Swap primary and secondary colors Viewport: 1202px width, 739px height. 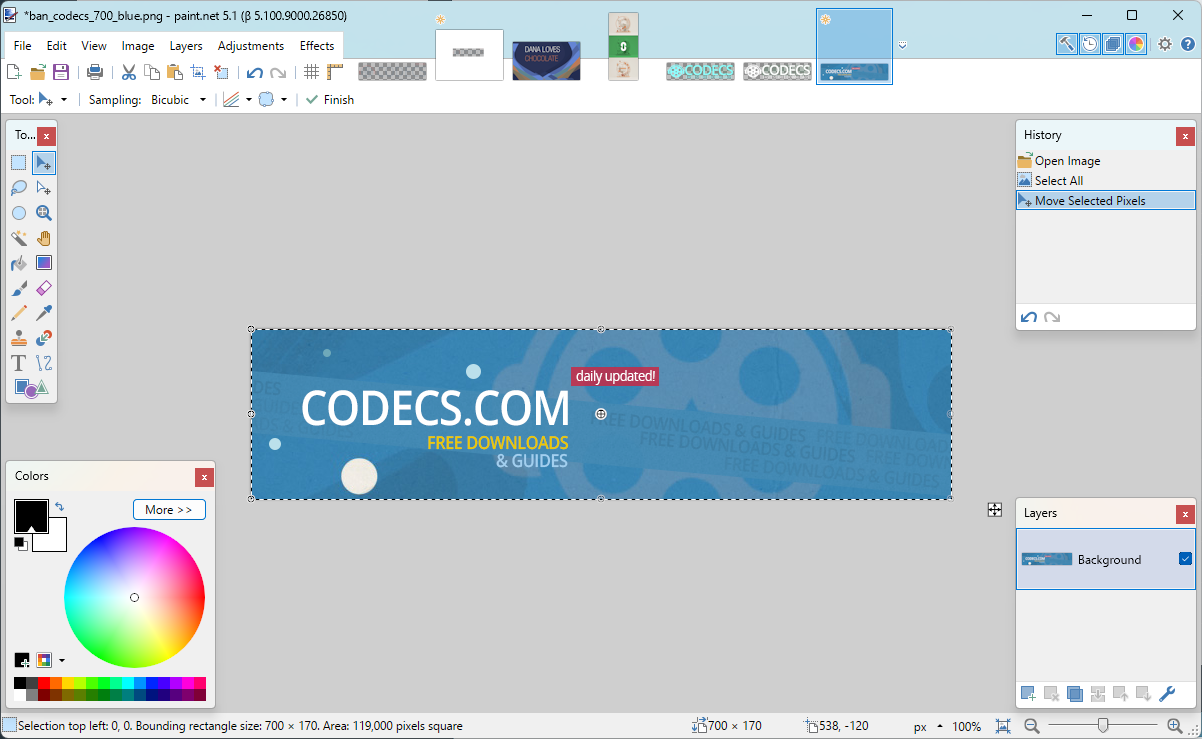click(x=59, y=507)
